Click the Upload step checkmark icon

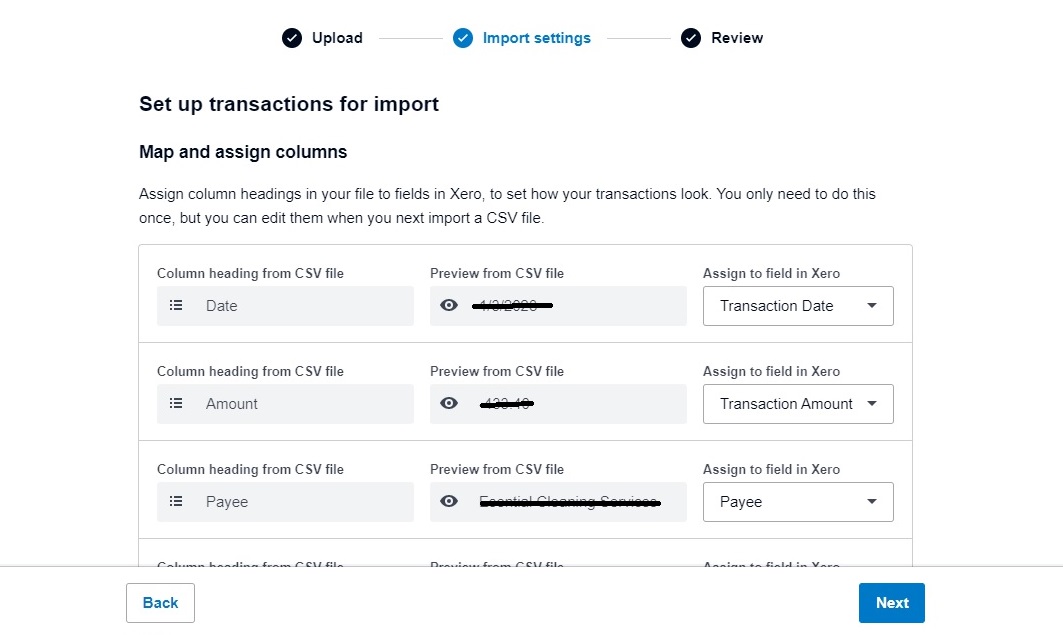tap(292, 38)
